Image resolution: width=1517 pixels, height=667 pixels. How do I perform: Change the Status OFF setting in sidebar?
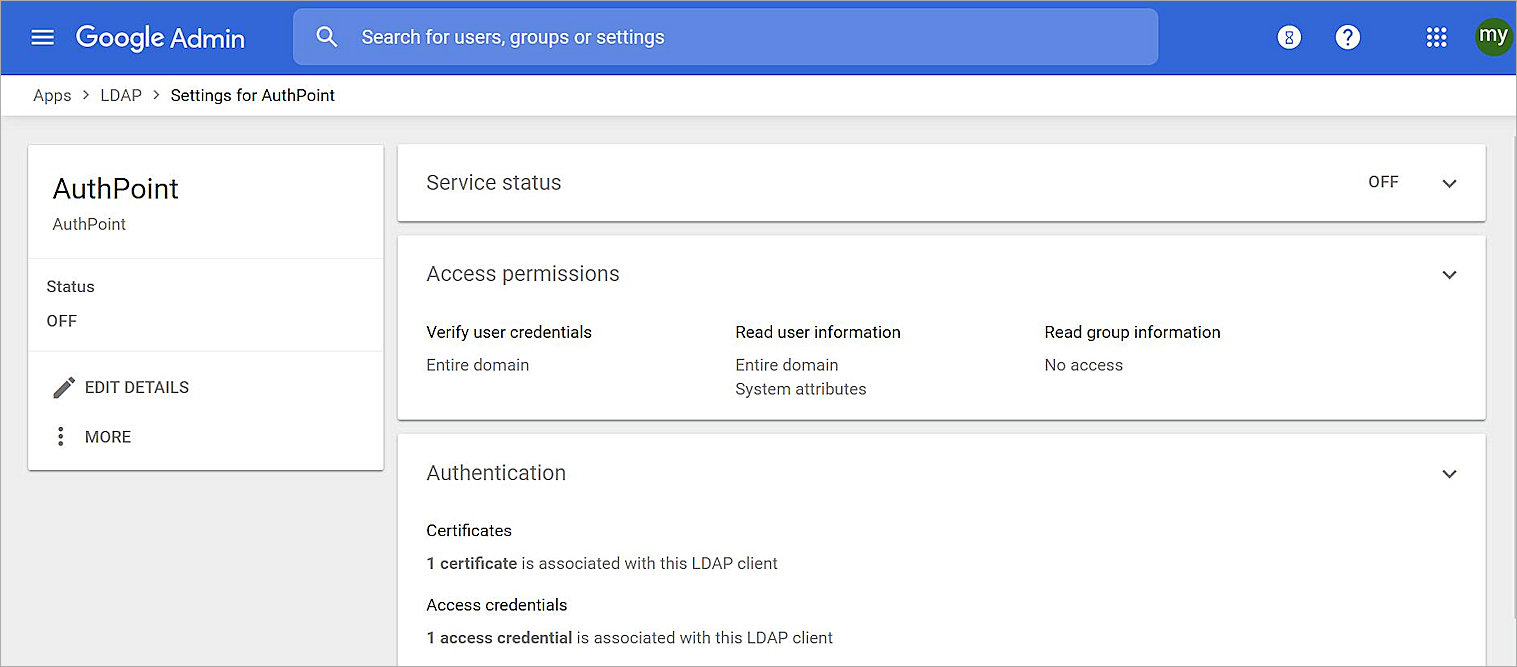pyautogui.click(x=62, y=321)
